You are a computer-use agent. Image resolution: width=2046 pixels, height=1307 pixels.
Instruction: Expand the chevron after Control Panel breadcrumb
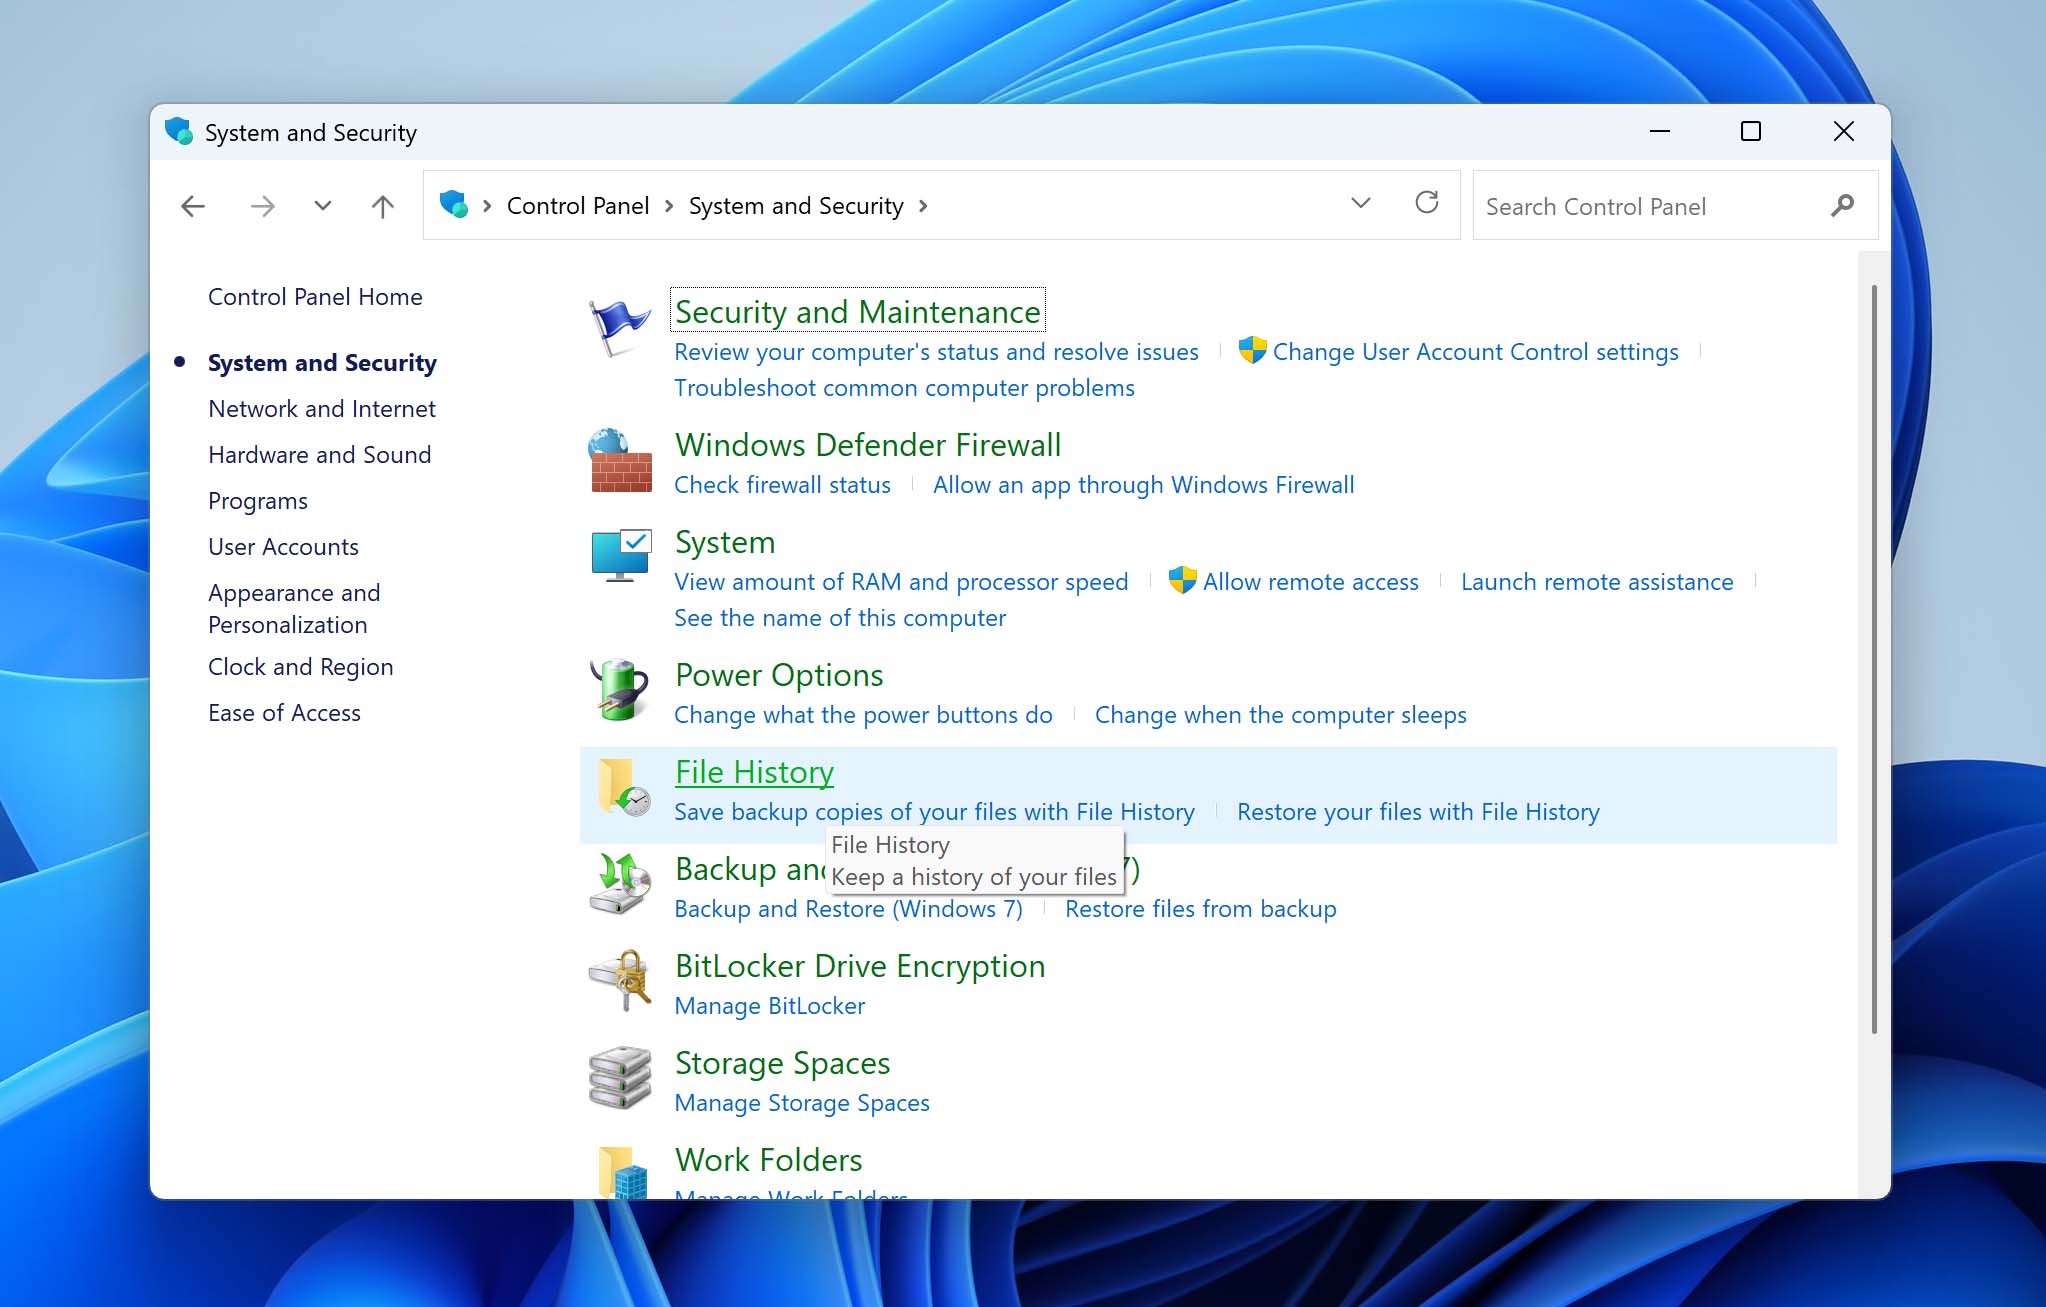[x=669, y=206]
